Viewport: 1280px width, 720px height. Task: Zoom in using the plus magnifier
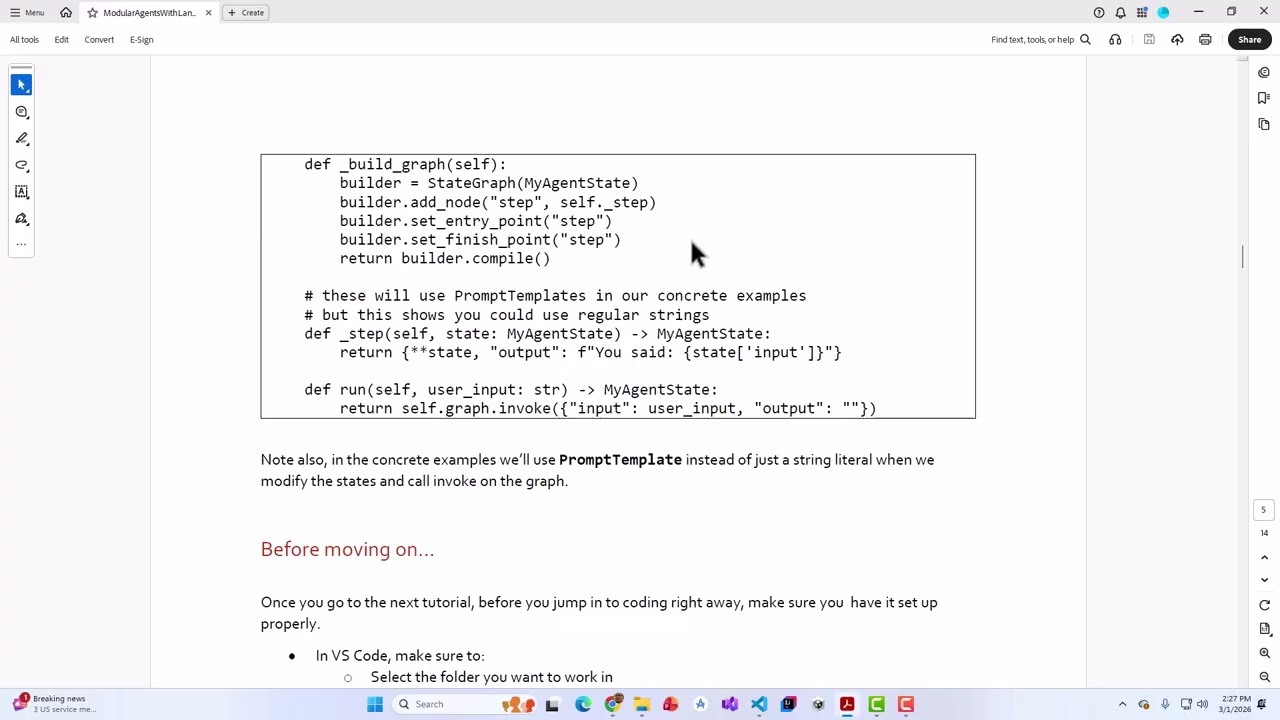click(x=1264, y=653)
